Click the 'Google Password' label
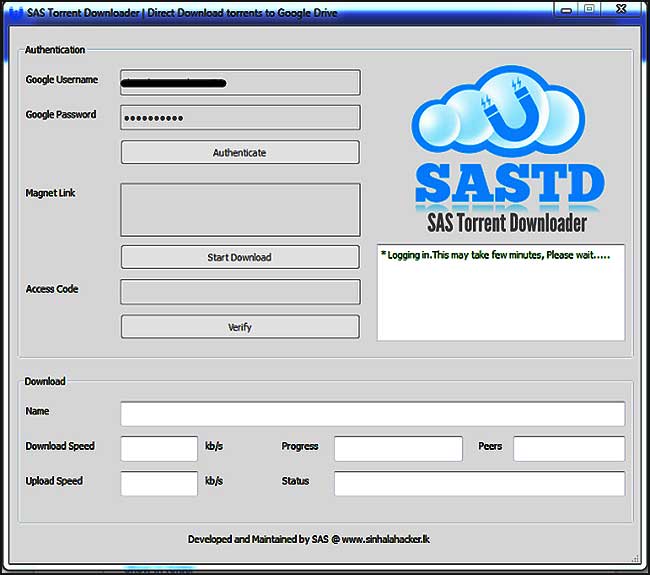This screenshot has width=650, height=575. point(61,114)
